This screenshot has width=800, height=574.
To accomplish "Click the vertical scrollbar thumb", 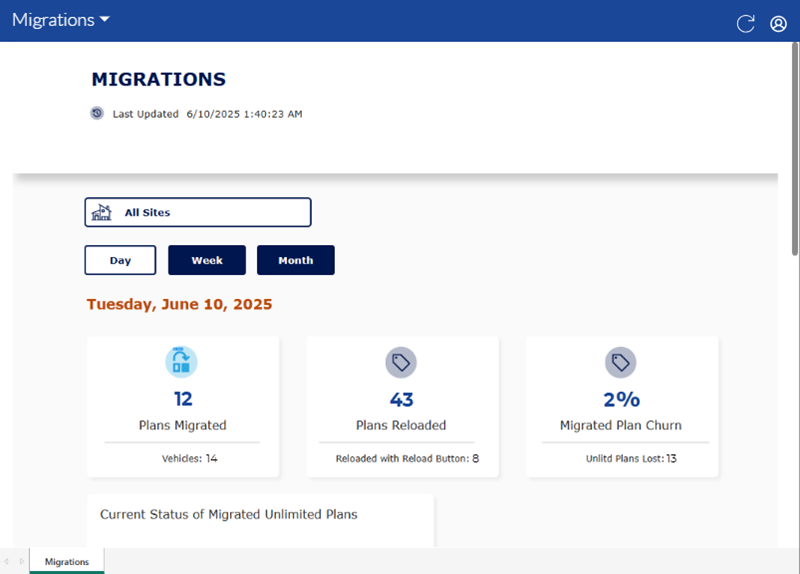I will point(795,149).
